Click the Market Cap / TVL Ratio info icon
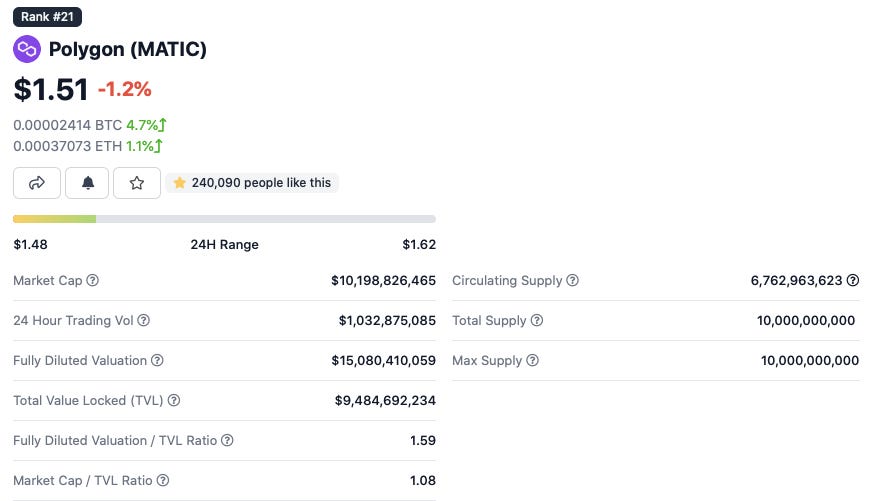The width and height of the screenshot is (874, 501). (x=163, y=480)
